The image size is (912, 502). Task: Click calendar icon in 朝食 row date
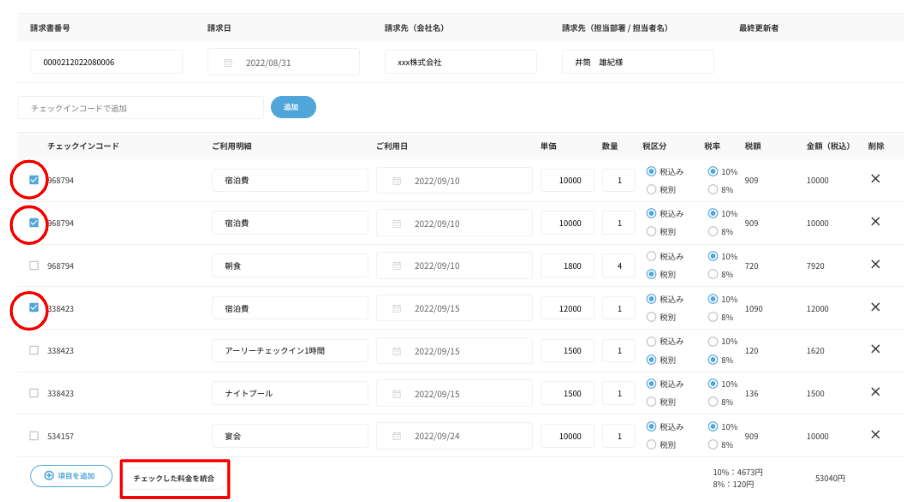397,266
